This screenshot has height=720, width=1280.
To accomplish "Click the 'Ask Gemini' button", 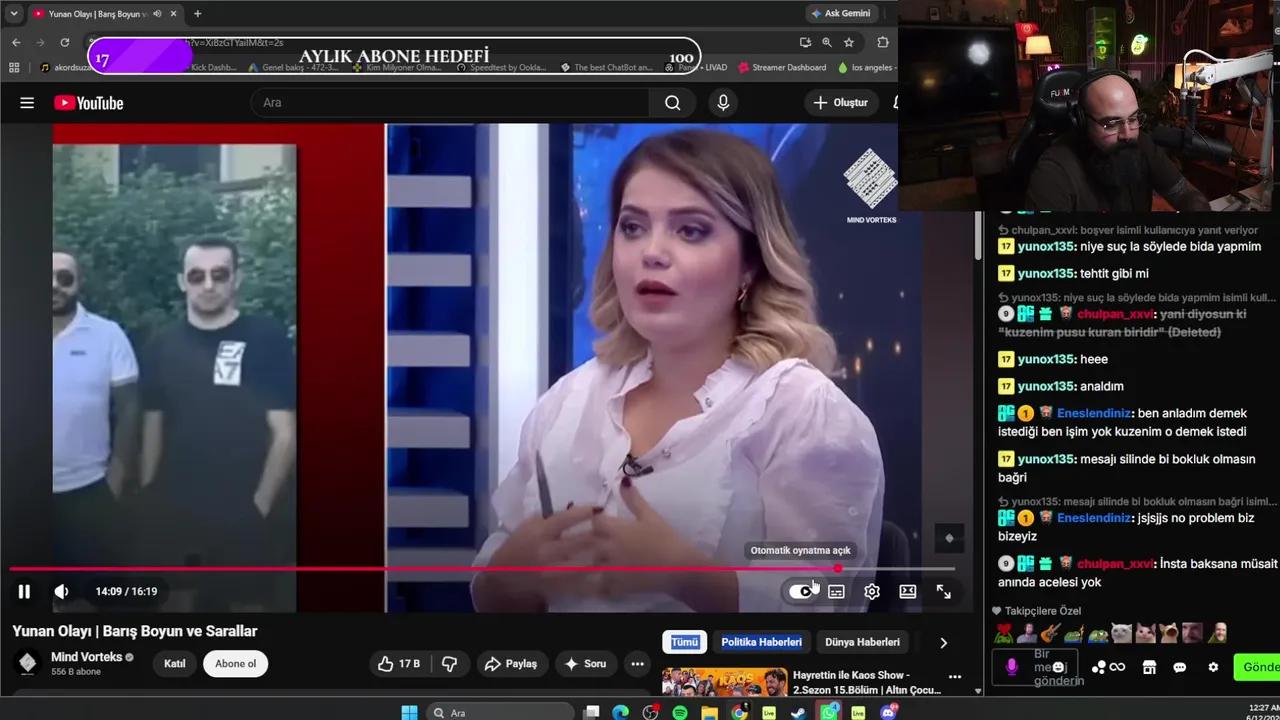I will [x=841, y=13].
